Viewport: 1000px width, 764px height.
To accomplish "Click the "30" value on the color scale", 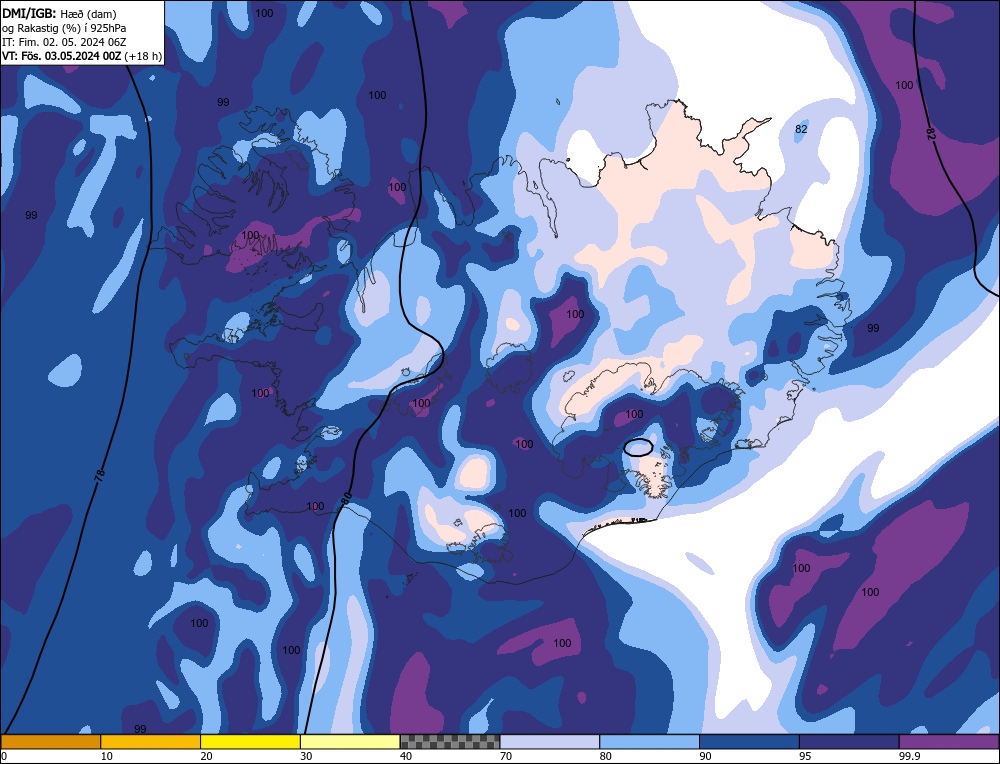I will (x=306, y=756).
